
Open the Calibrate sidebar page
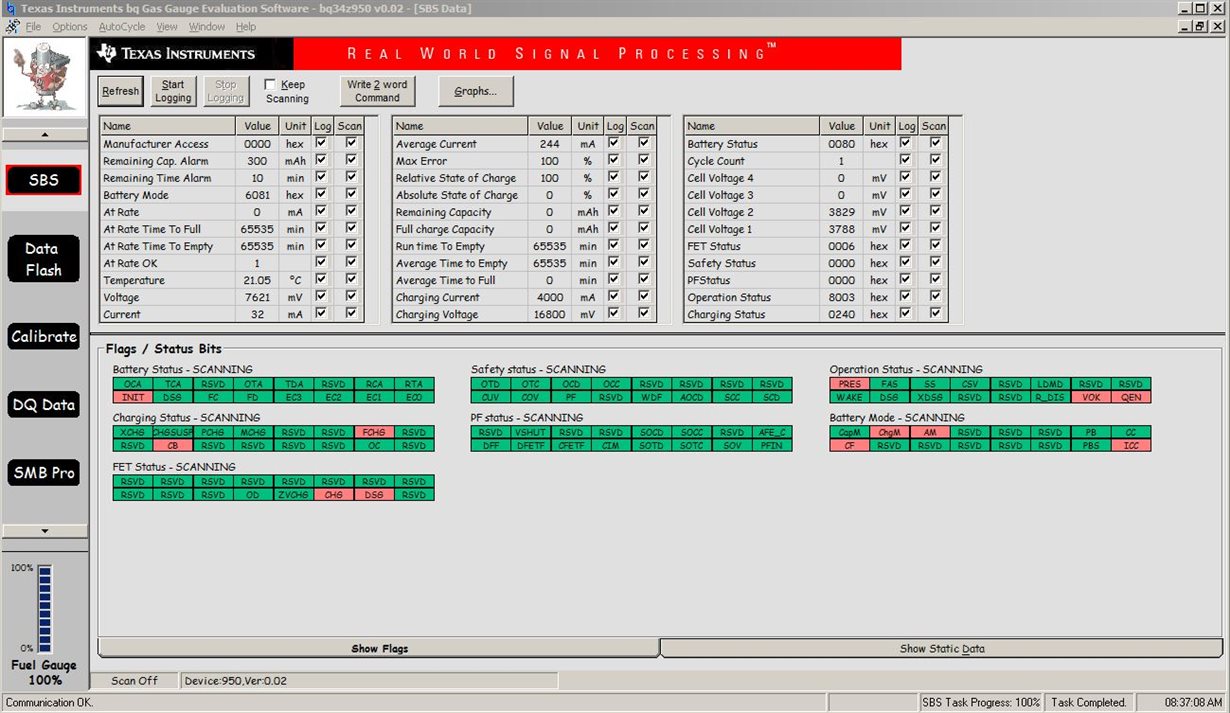coord(43,337)
